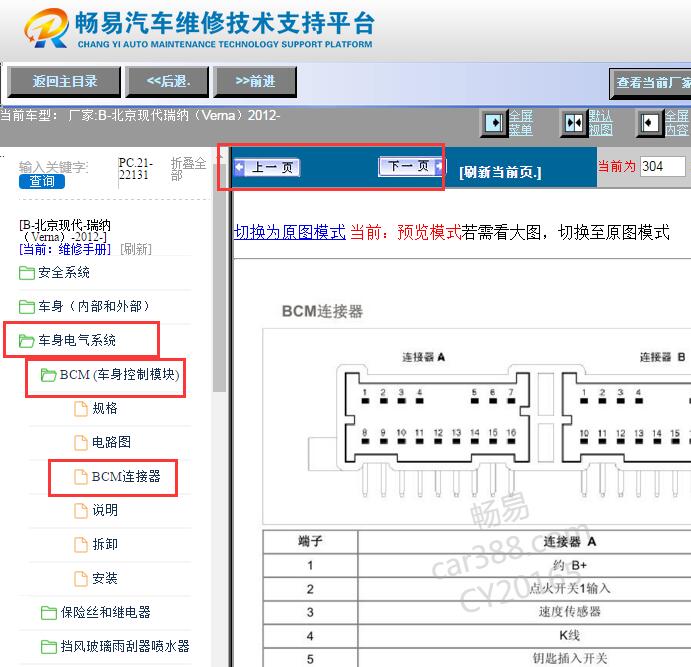
Task: Click the 拆卸 document icon
Action: pyautogui.click(x=81, y=545)
